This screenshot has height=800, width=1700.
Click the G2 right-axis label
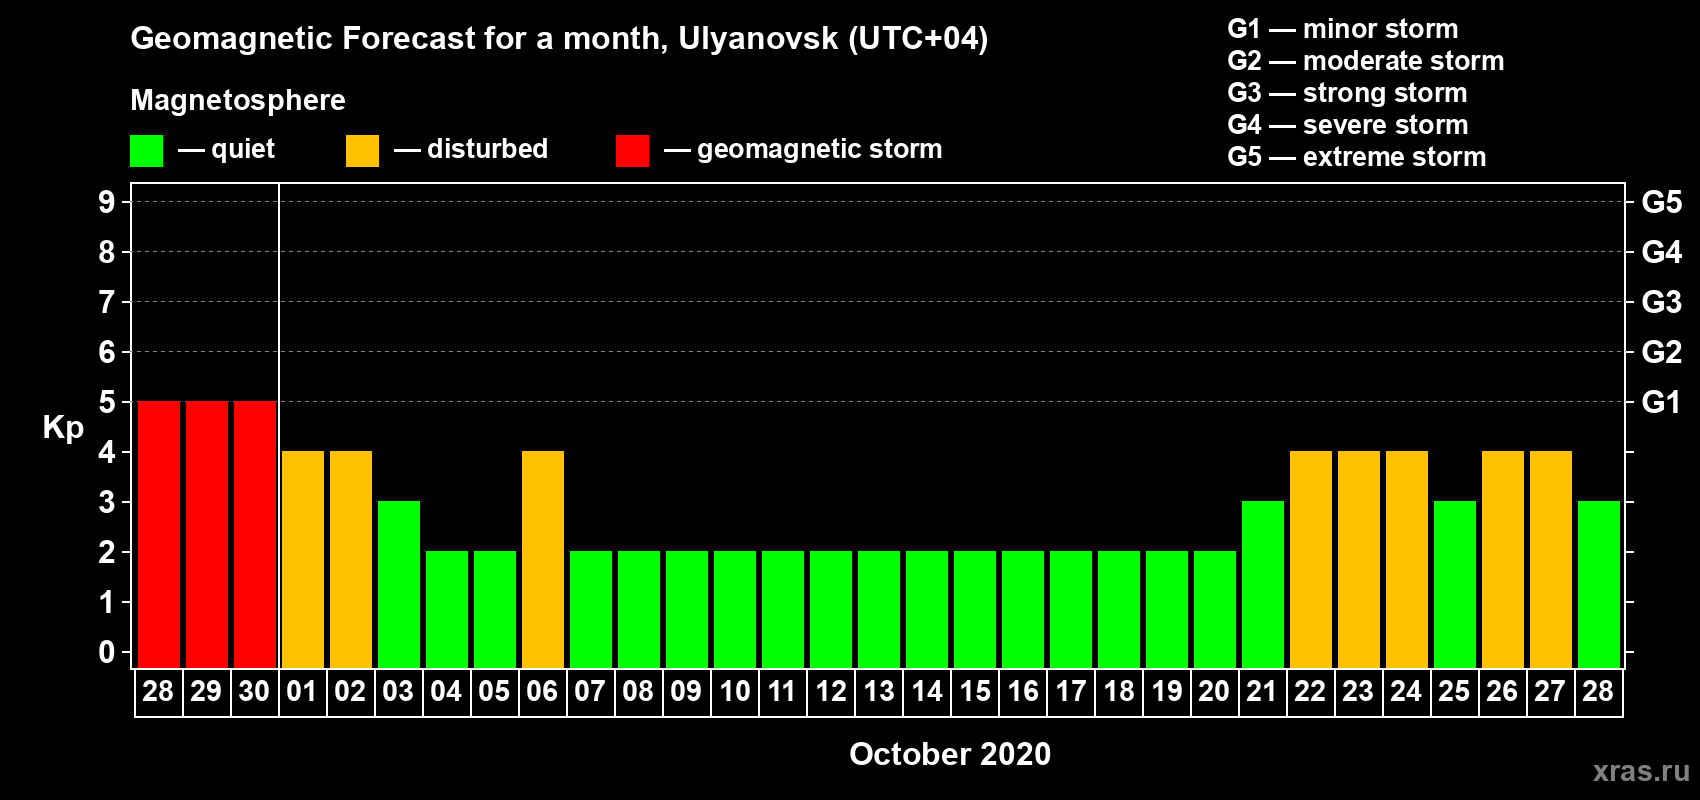(x=1662, y=352)
